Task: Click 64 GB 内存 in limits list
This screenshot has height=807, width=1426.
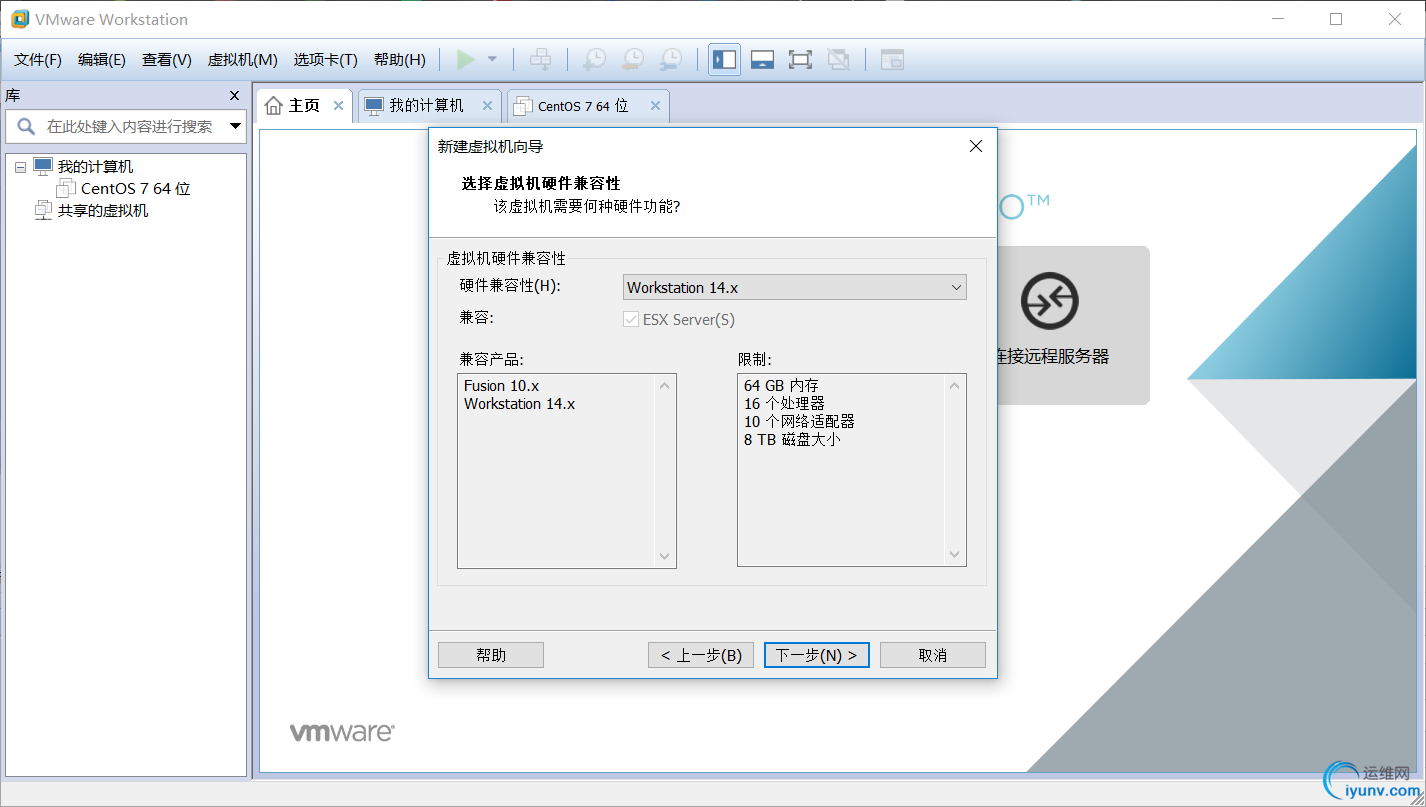Action: 782,386
